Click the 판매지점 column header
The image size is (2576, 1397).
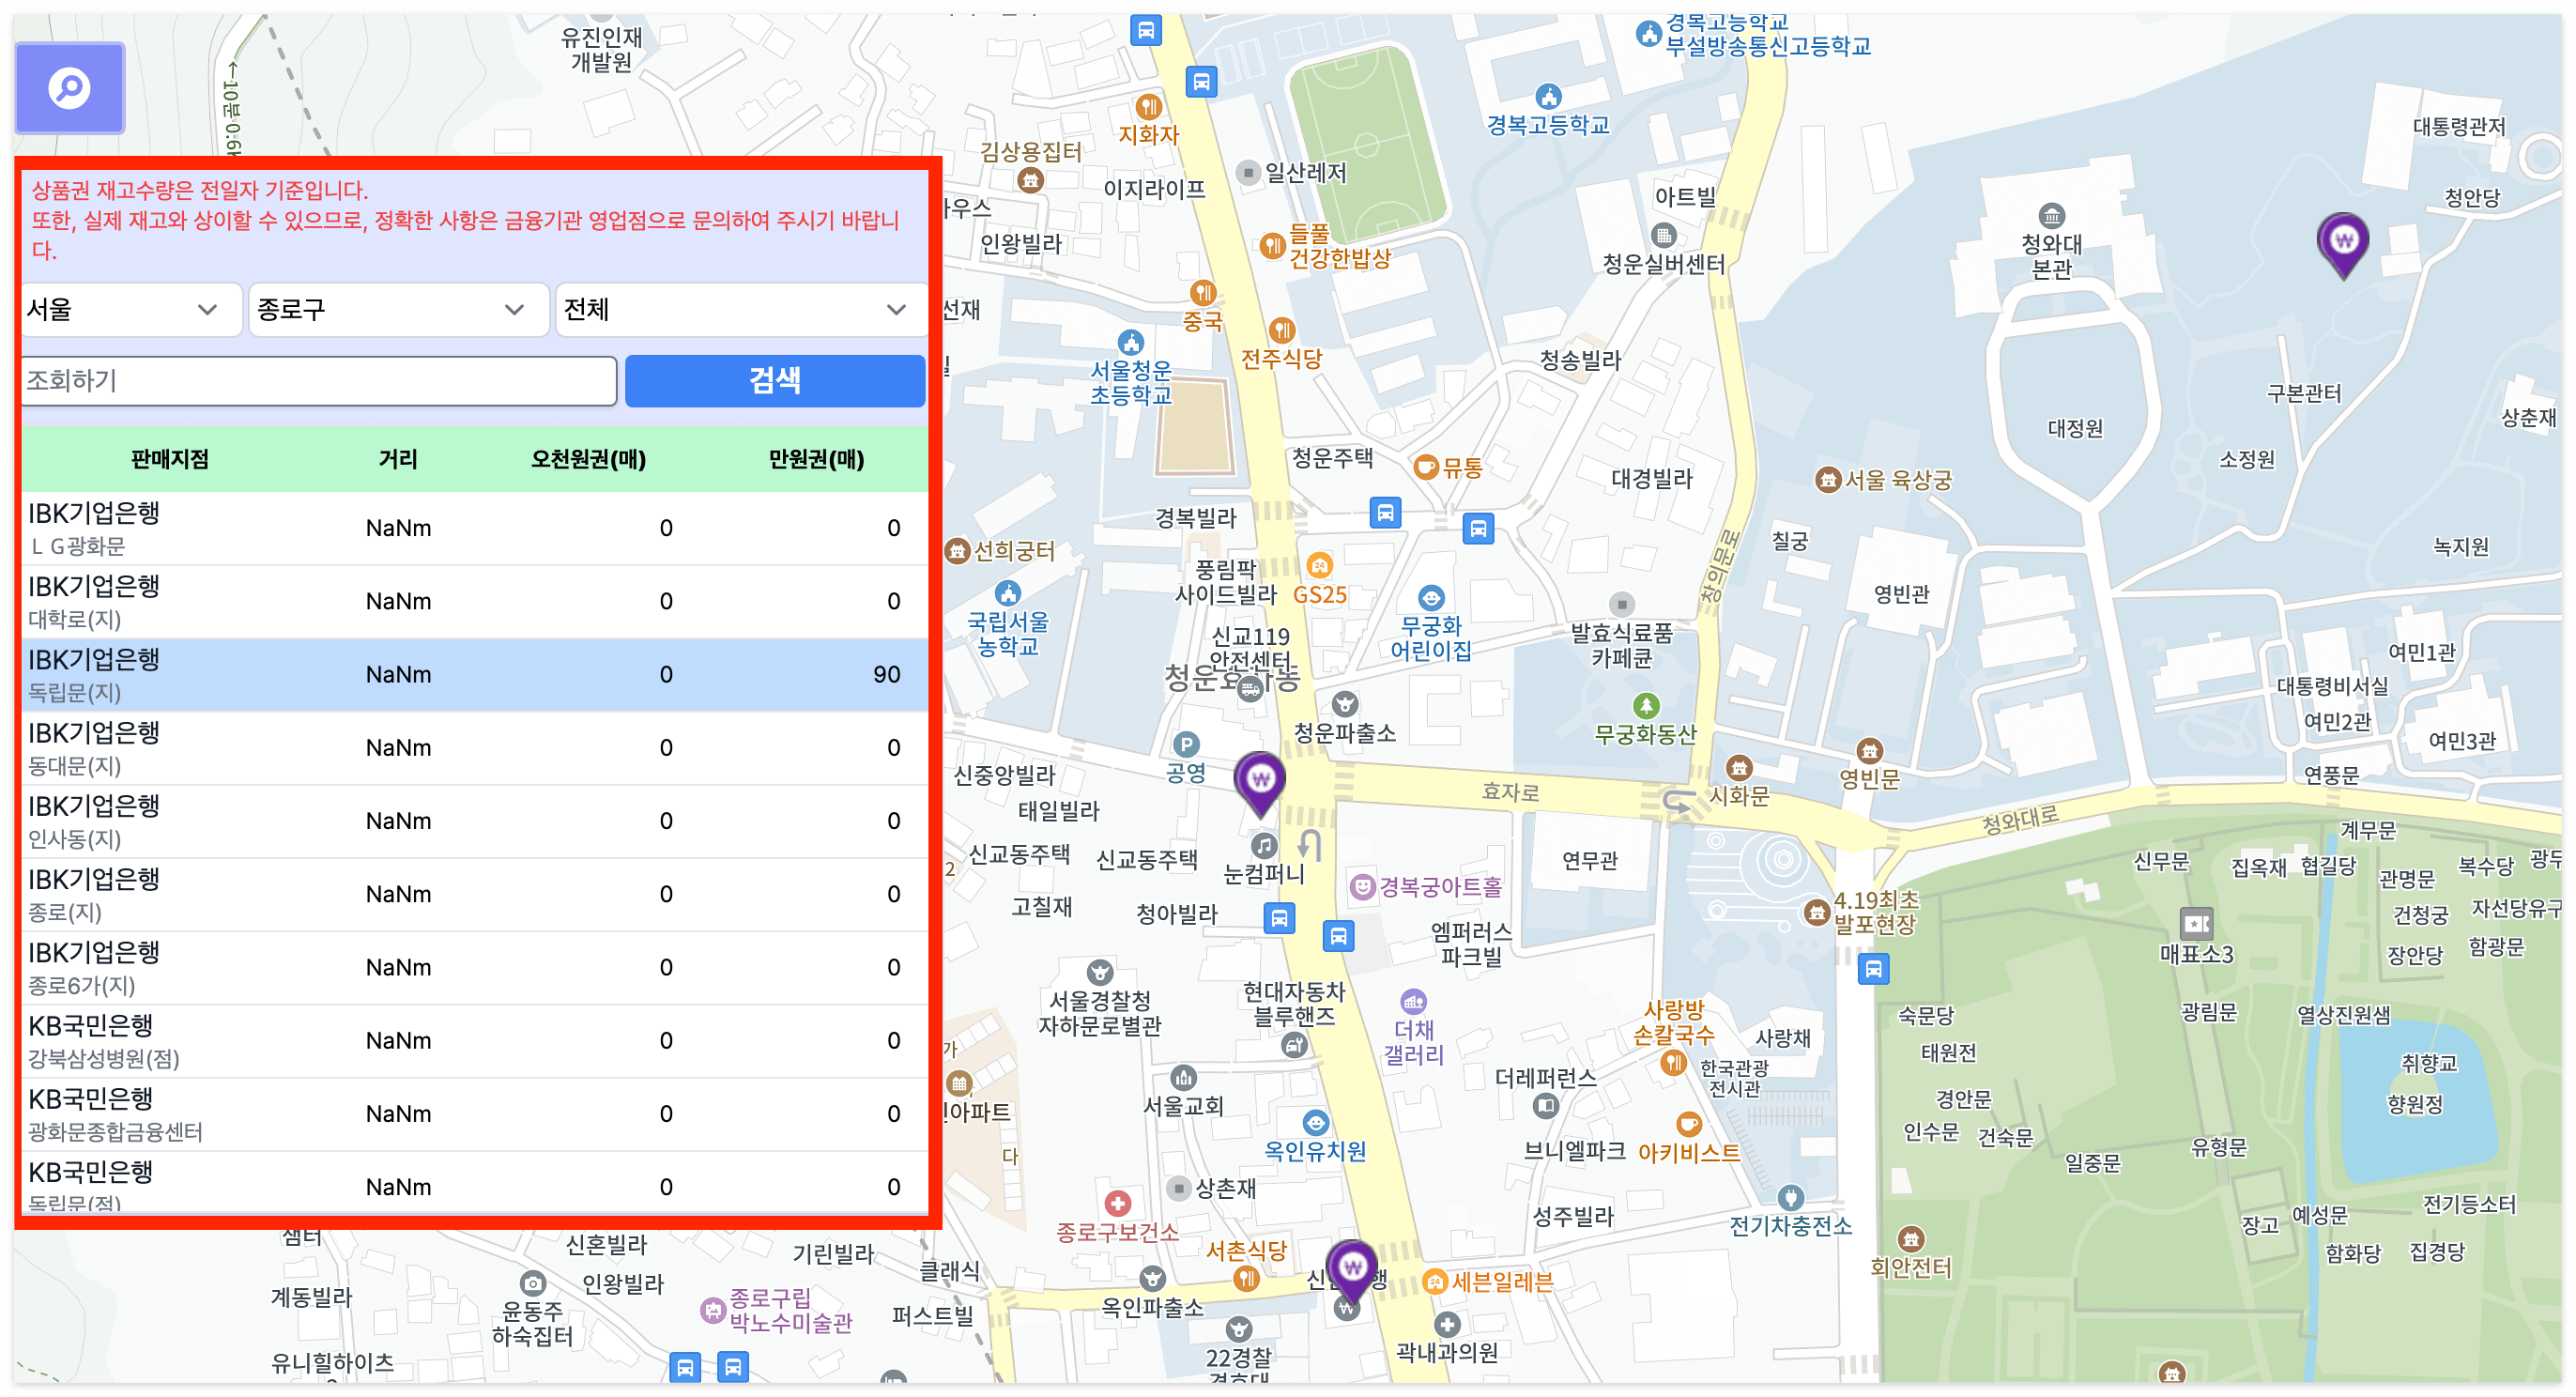point(170,459)
